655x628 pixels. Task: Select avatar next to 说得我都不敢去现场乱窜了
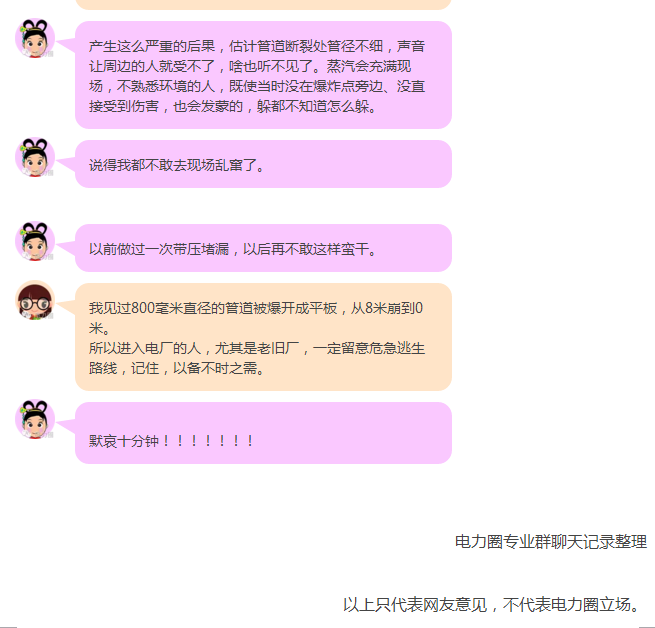point(35,158)
